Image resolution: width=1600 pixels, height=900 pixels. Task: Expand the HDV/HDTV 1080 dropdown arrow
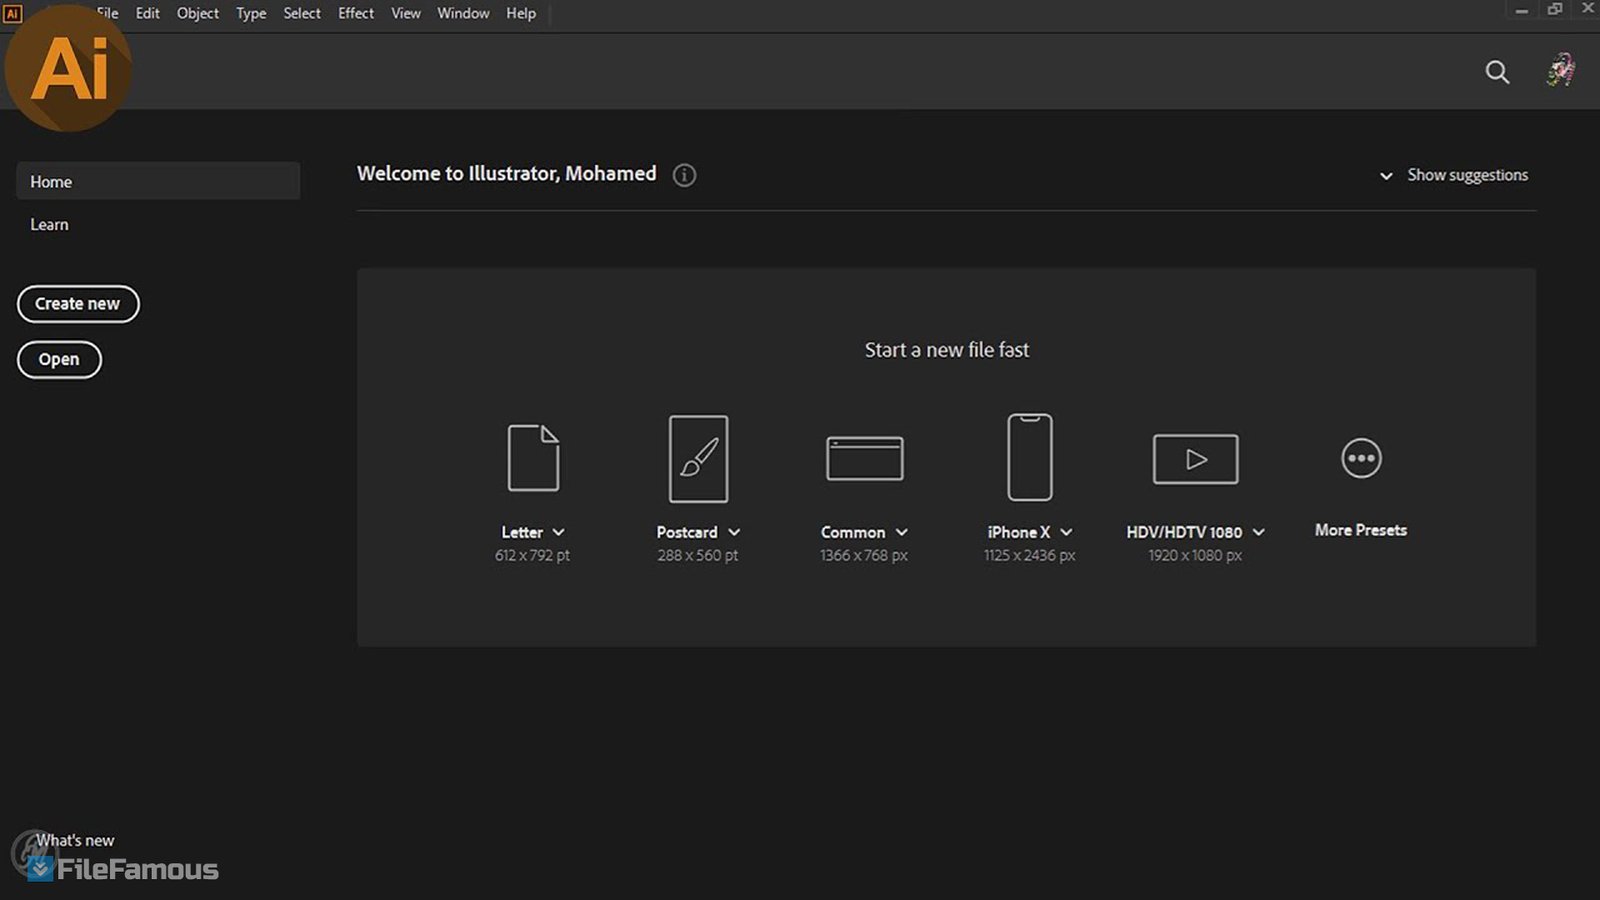click(1258, 533)
